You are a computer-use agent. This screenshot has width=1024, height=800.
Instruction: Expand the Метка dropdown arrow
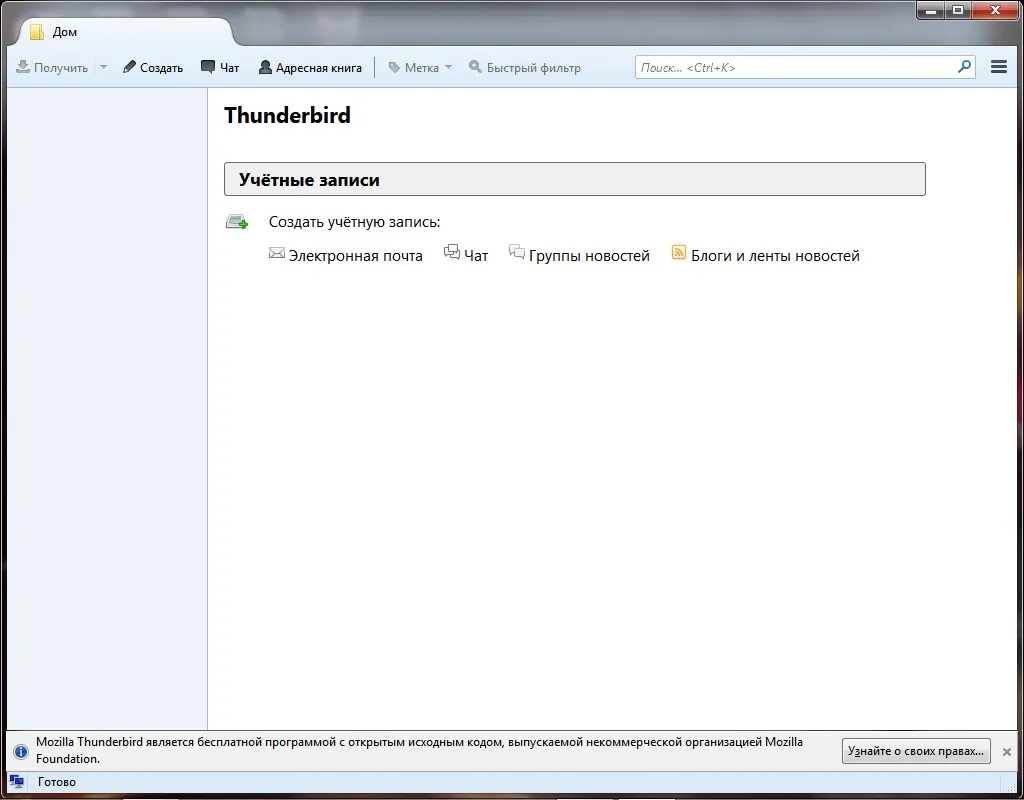448,67
